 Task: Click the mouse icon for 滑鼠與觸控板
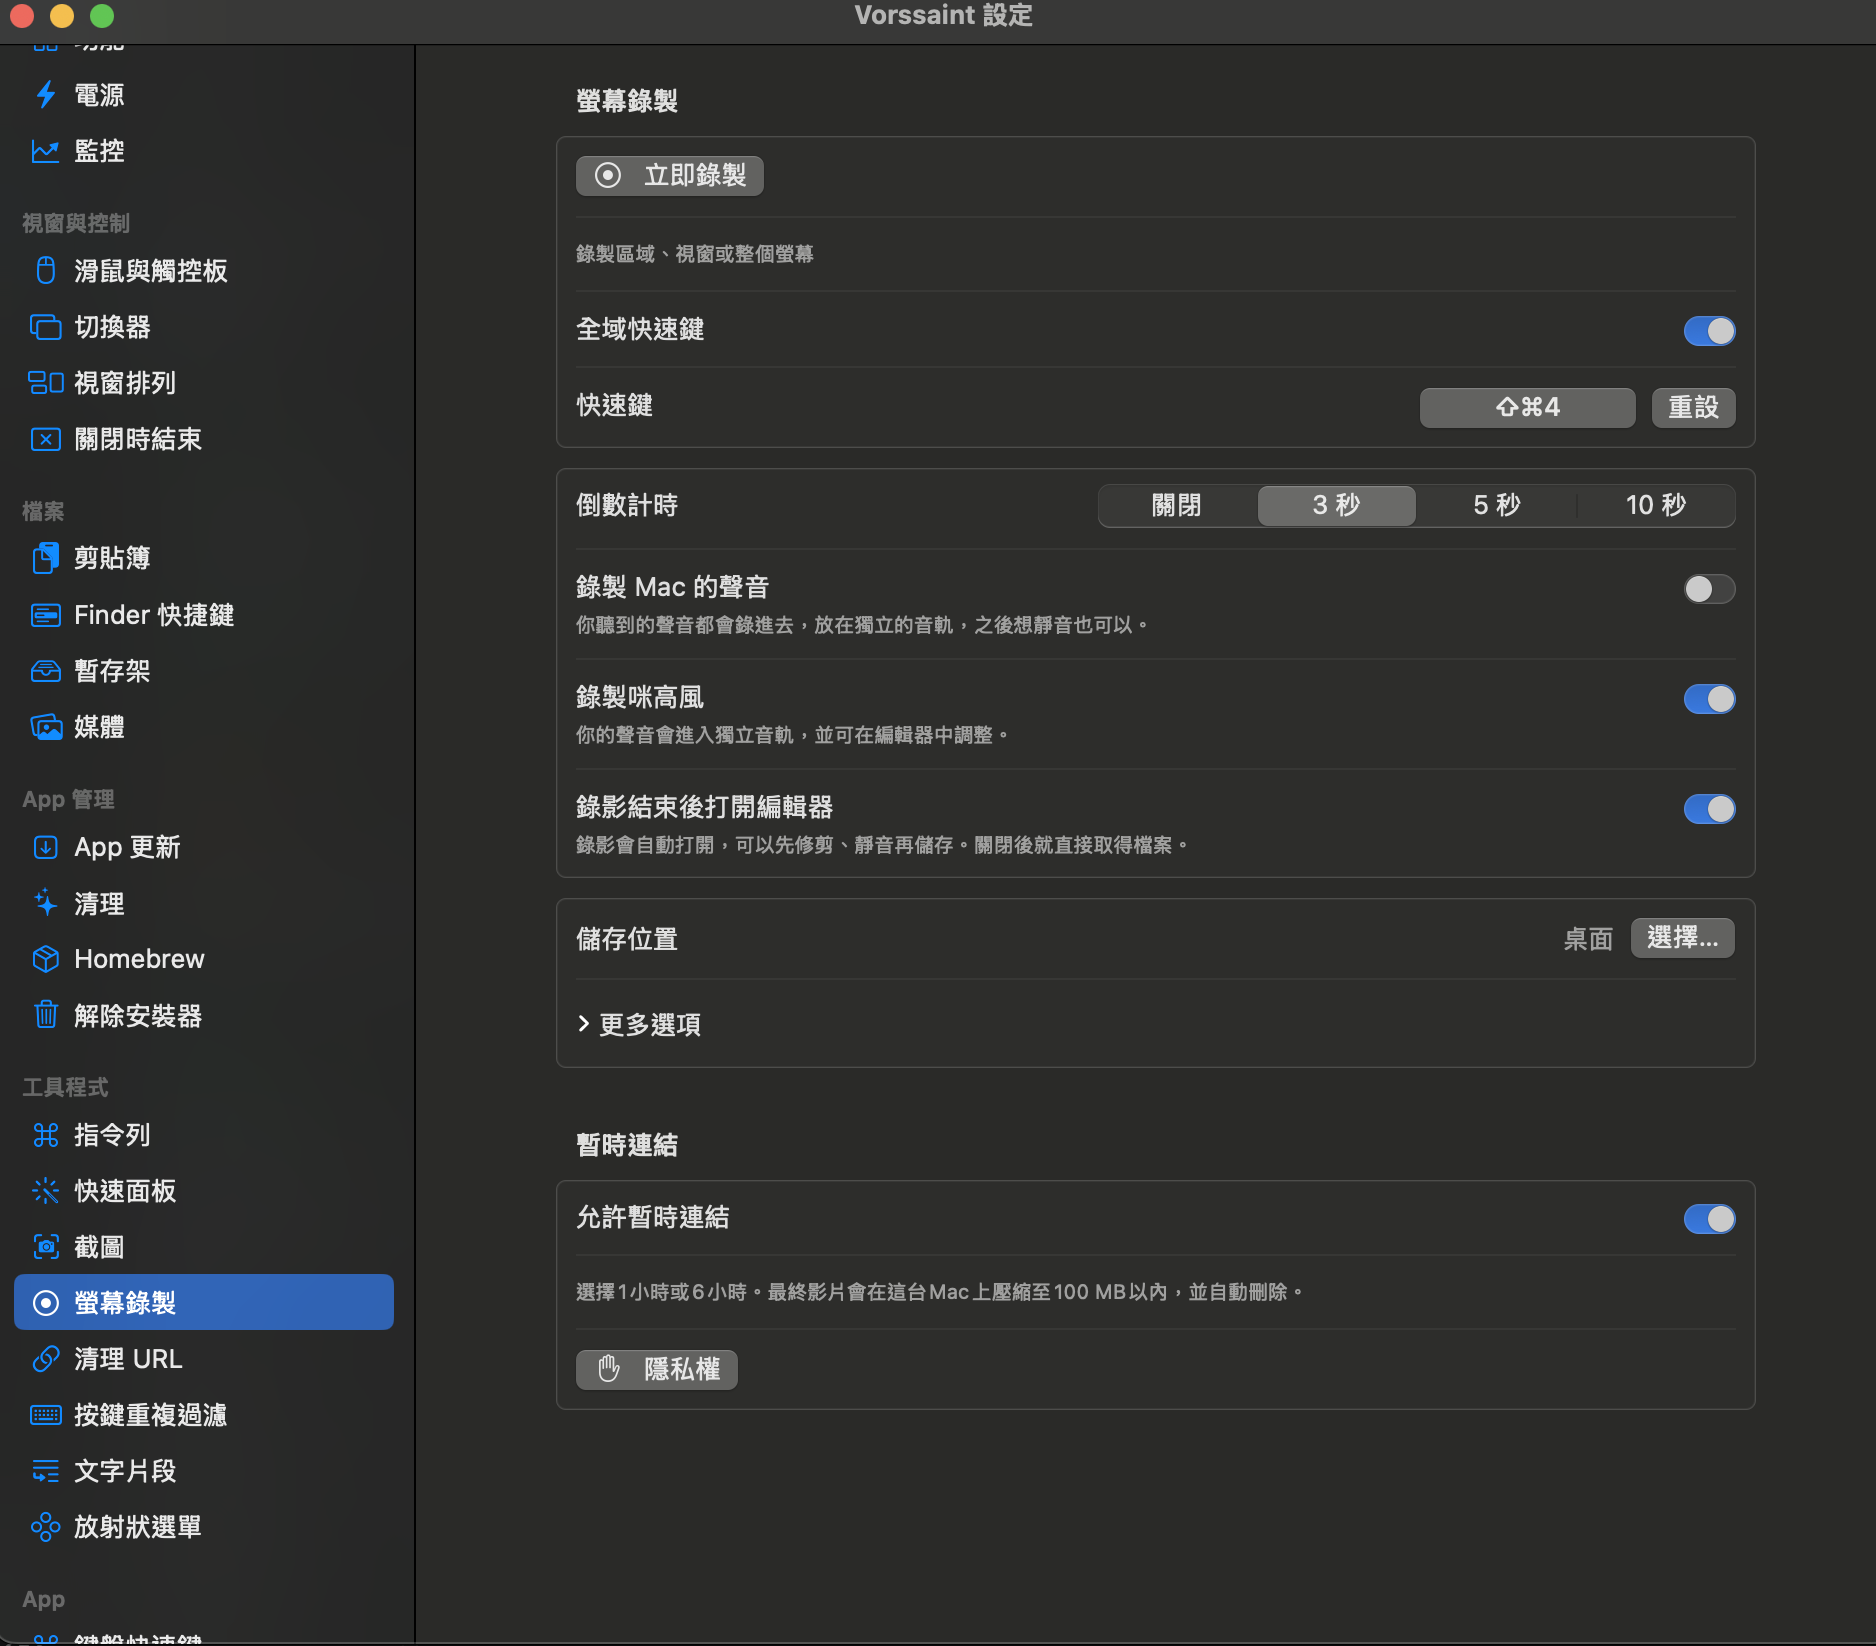coord(46,271)
